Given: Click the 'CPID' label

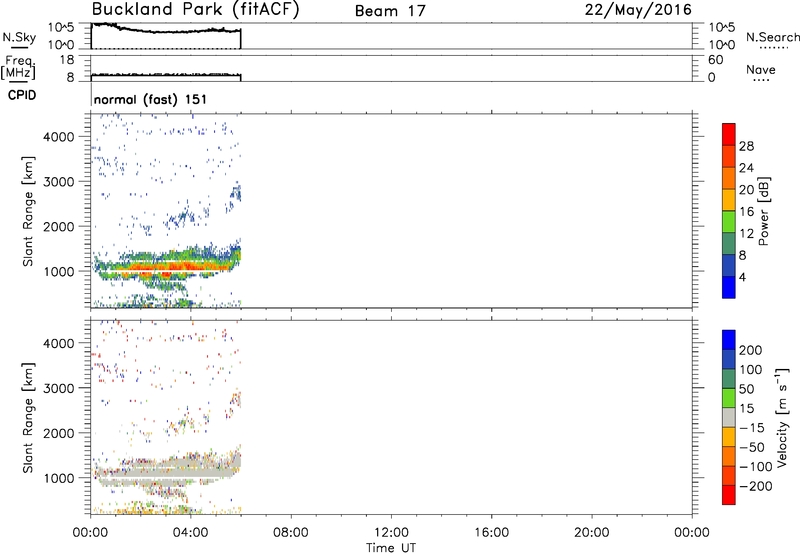Looking at the screenshot, I should [22, 95].
